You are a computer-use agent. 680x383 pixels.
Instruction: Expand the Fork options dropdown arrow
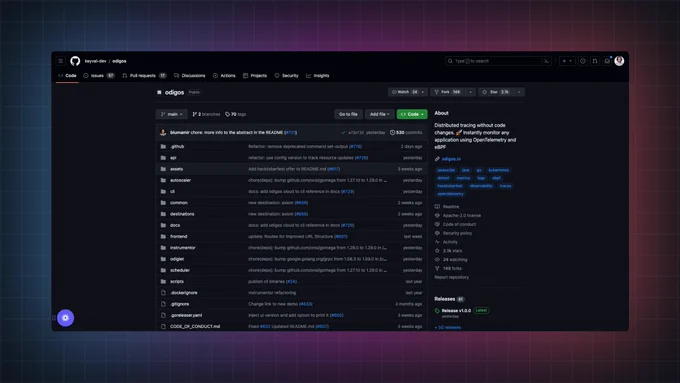470,92
